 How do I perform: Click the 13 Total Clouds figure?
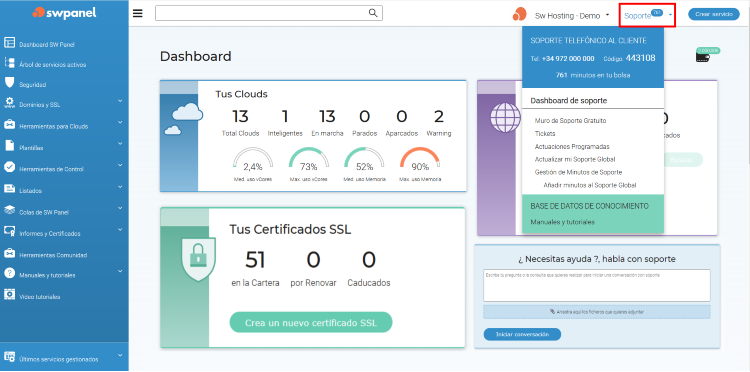tap(241, 116)
